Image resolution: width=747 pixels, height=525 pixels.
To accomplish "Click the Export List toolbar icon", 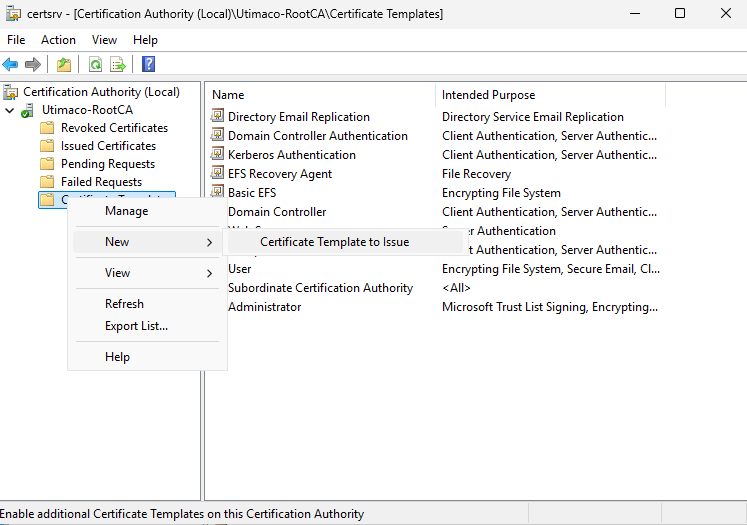I will pyautogui.click(x=118, y=65).
